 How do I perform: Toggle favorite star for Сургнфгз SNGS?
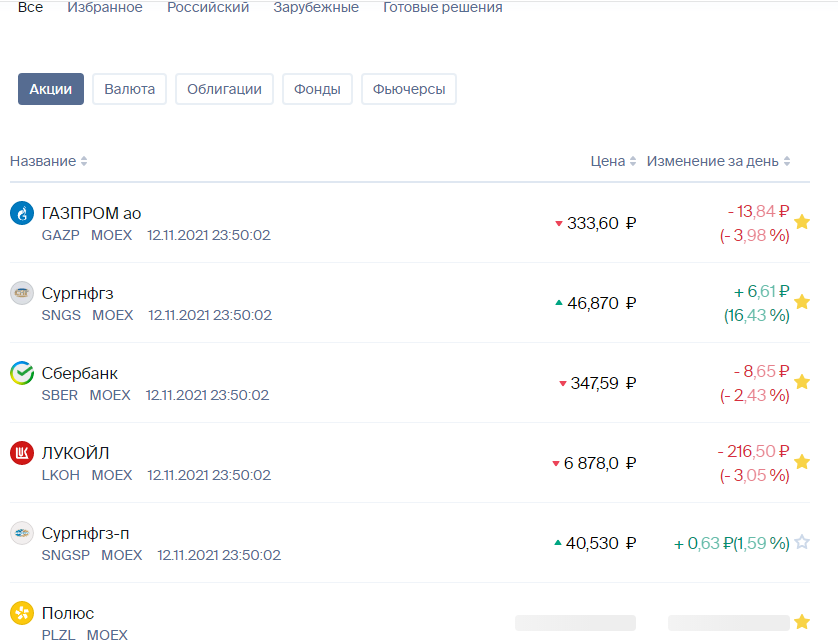tap(802, 302)
